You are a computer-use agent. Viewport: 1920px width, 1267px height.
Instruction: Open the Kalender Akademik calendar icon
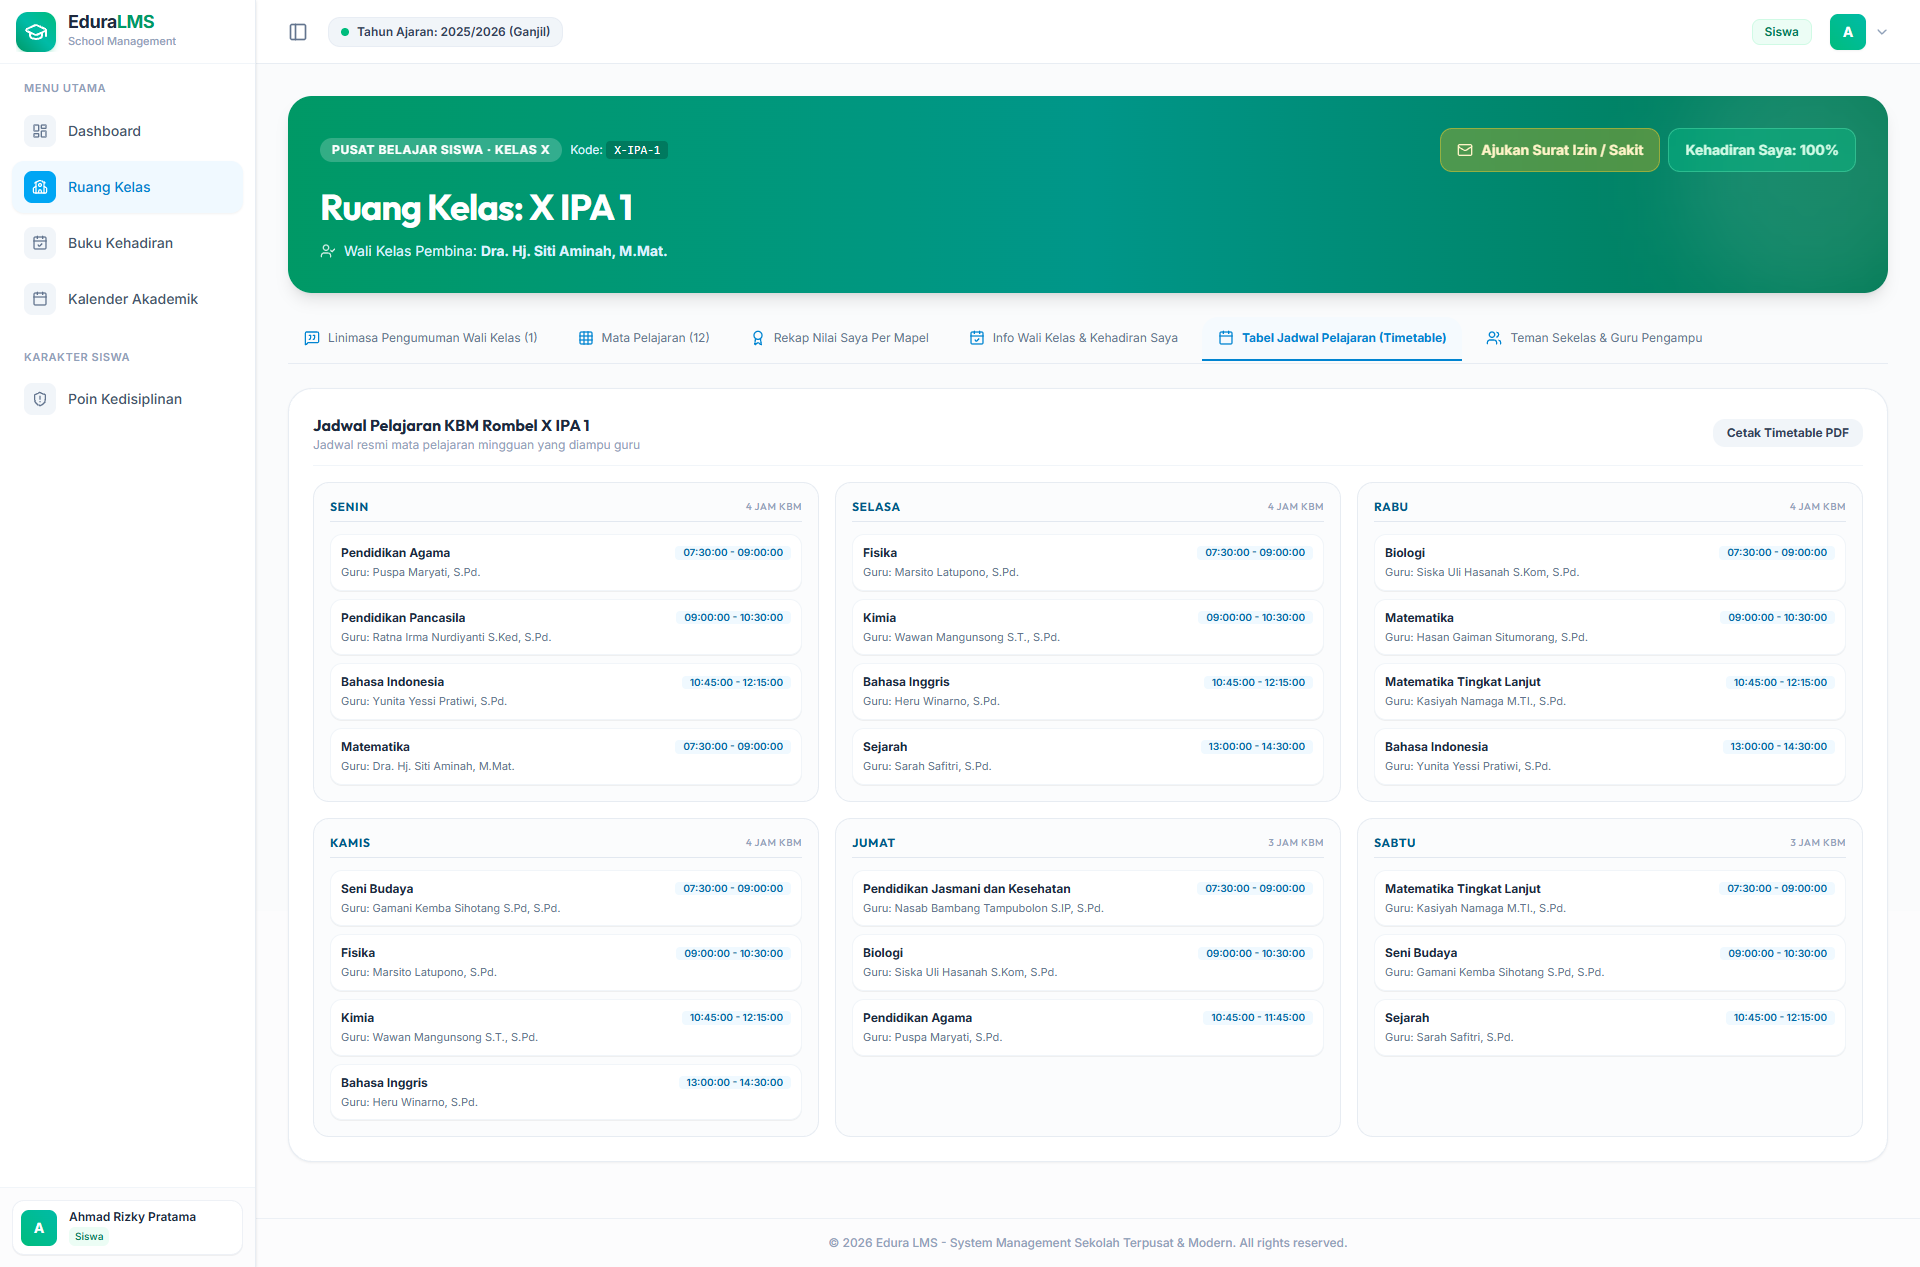[x=40, y=299]
